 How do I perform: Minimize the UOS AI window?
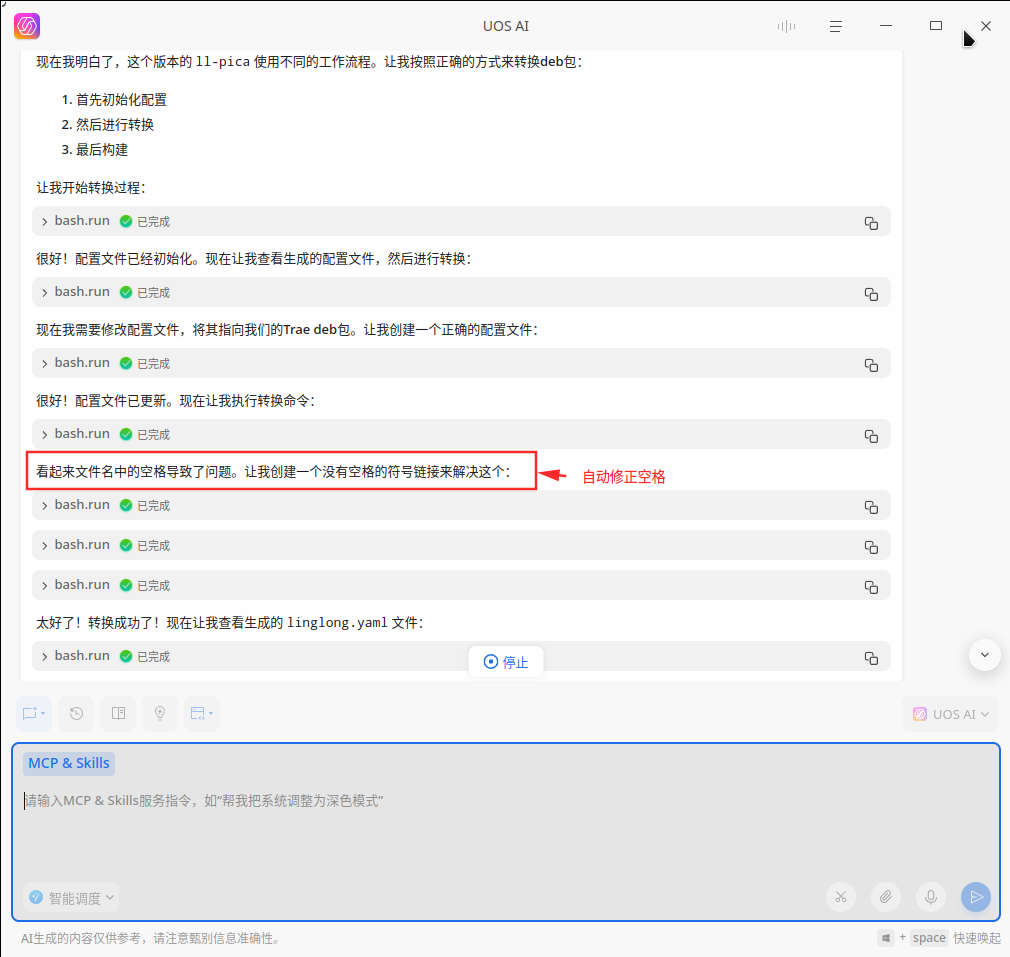(x=886, y=26)
